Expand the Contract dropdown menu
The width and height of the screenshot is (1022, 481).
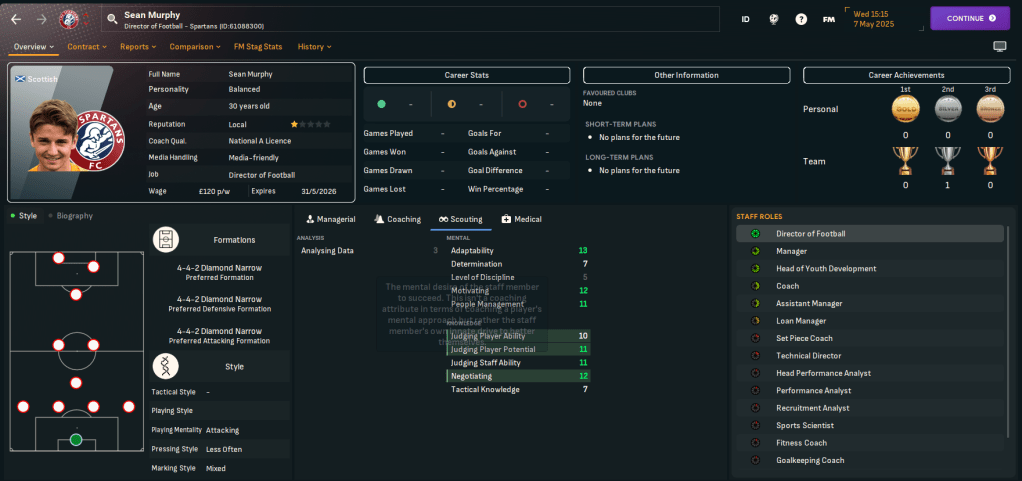point(88,46)
